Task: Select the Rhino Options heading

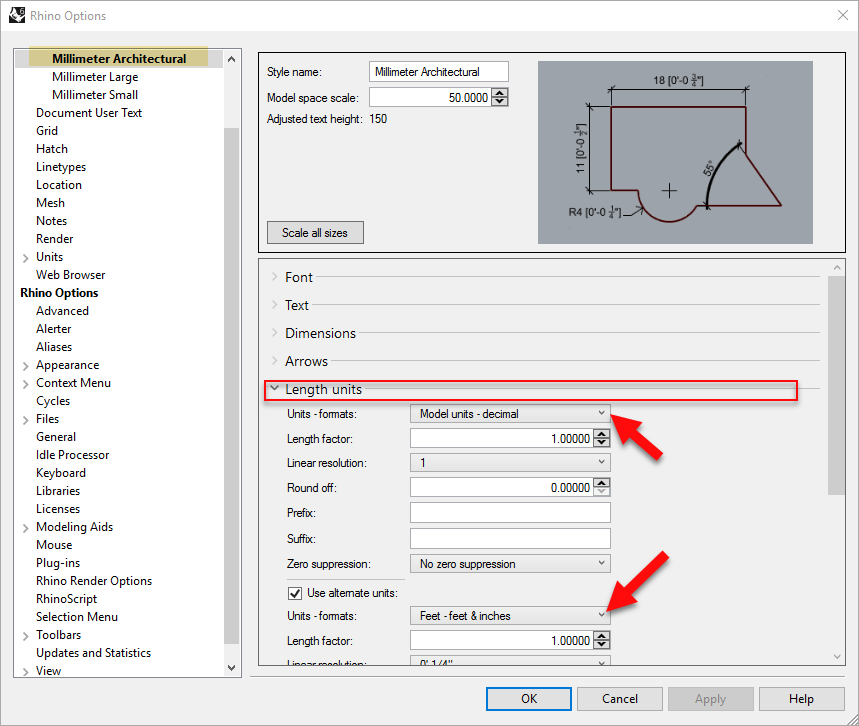Action: point(59,293)
